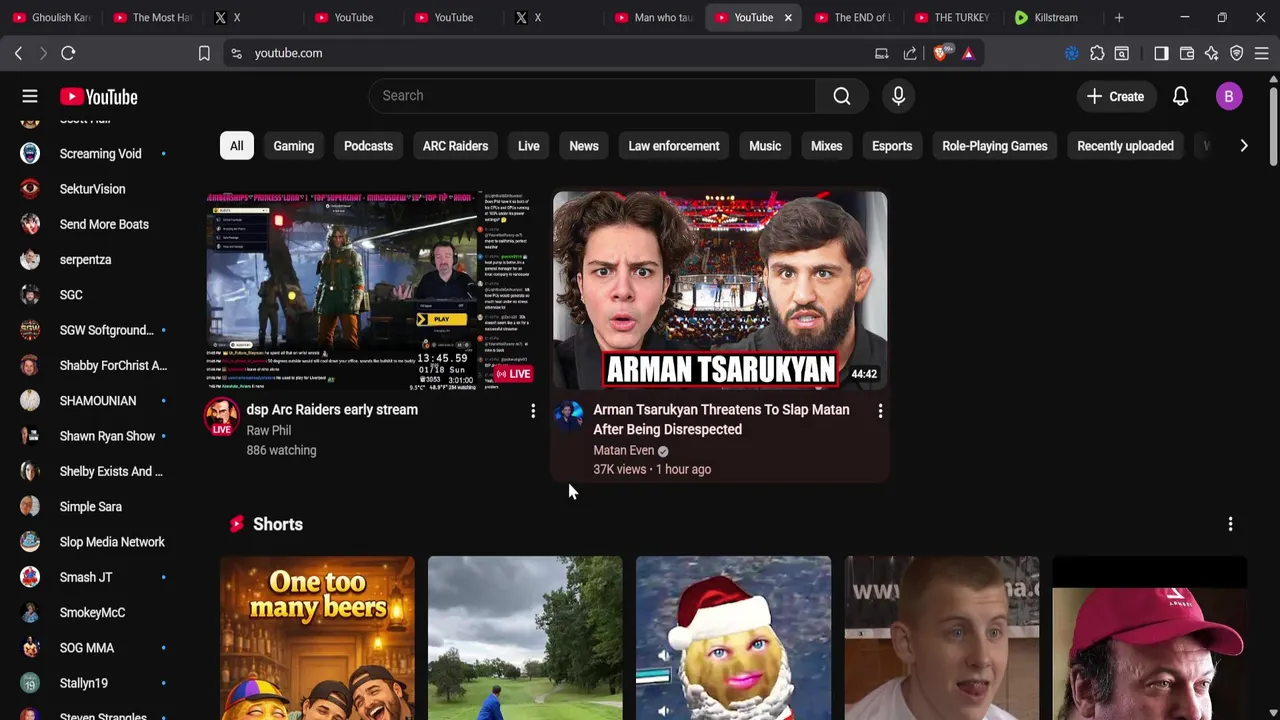Start voice search with microphone icon
The height and width of the screenshot is (720, 1280).
click(x=898, y=96)
